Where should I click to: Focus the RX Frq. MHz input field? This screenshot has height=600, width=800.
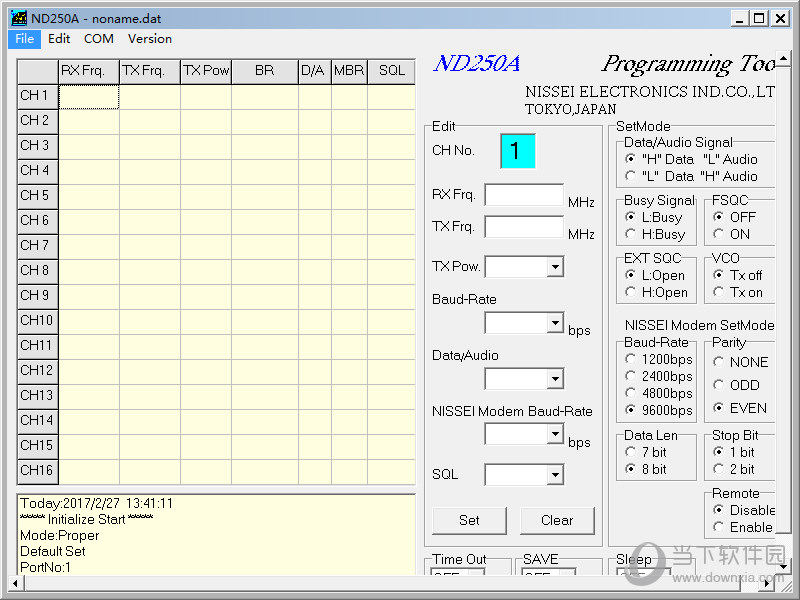click(x=524, y=195)
